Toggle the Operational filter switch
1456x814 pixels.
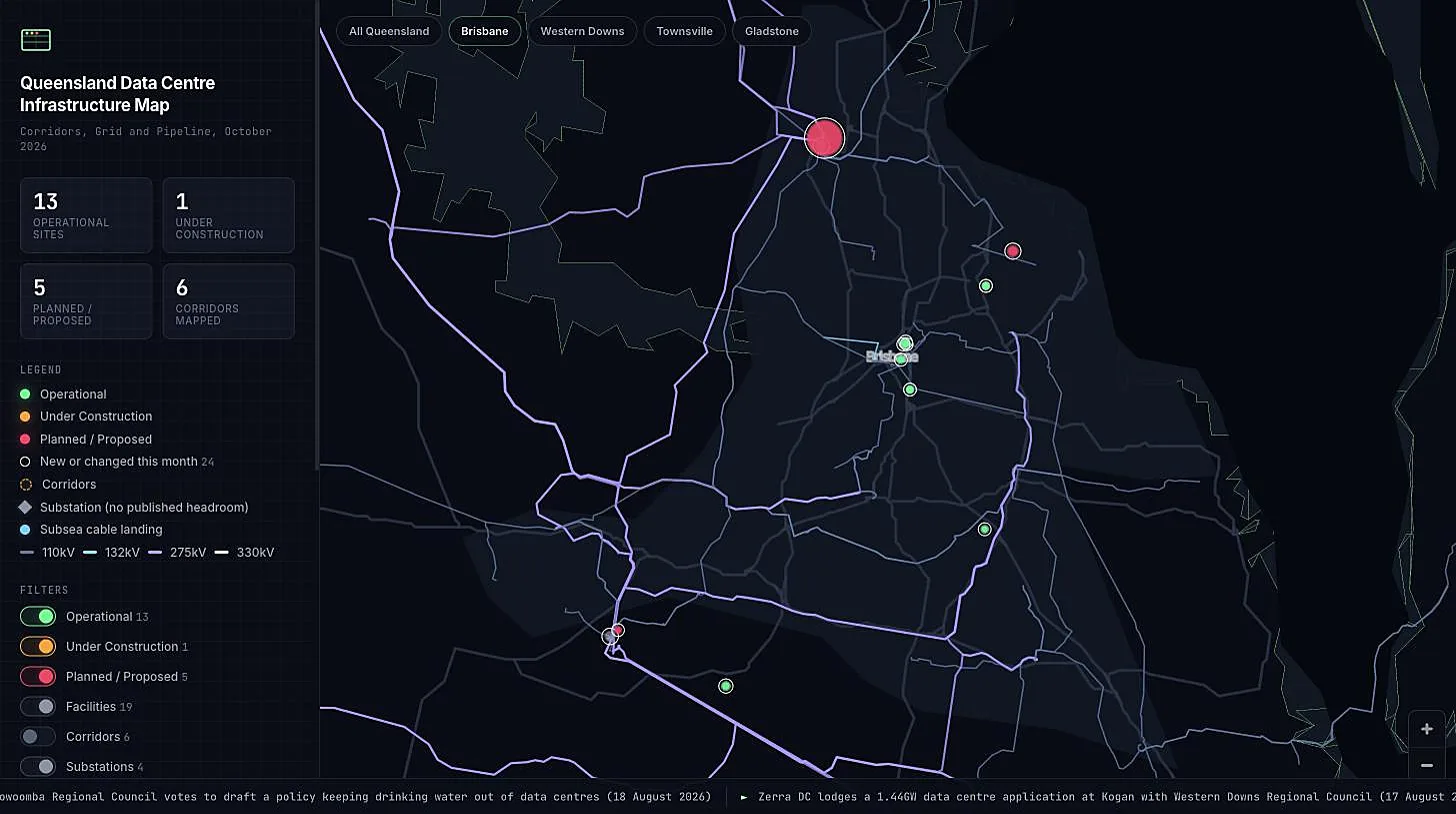pos(38,617)
